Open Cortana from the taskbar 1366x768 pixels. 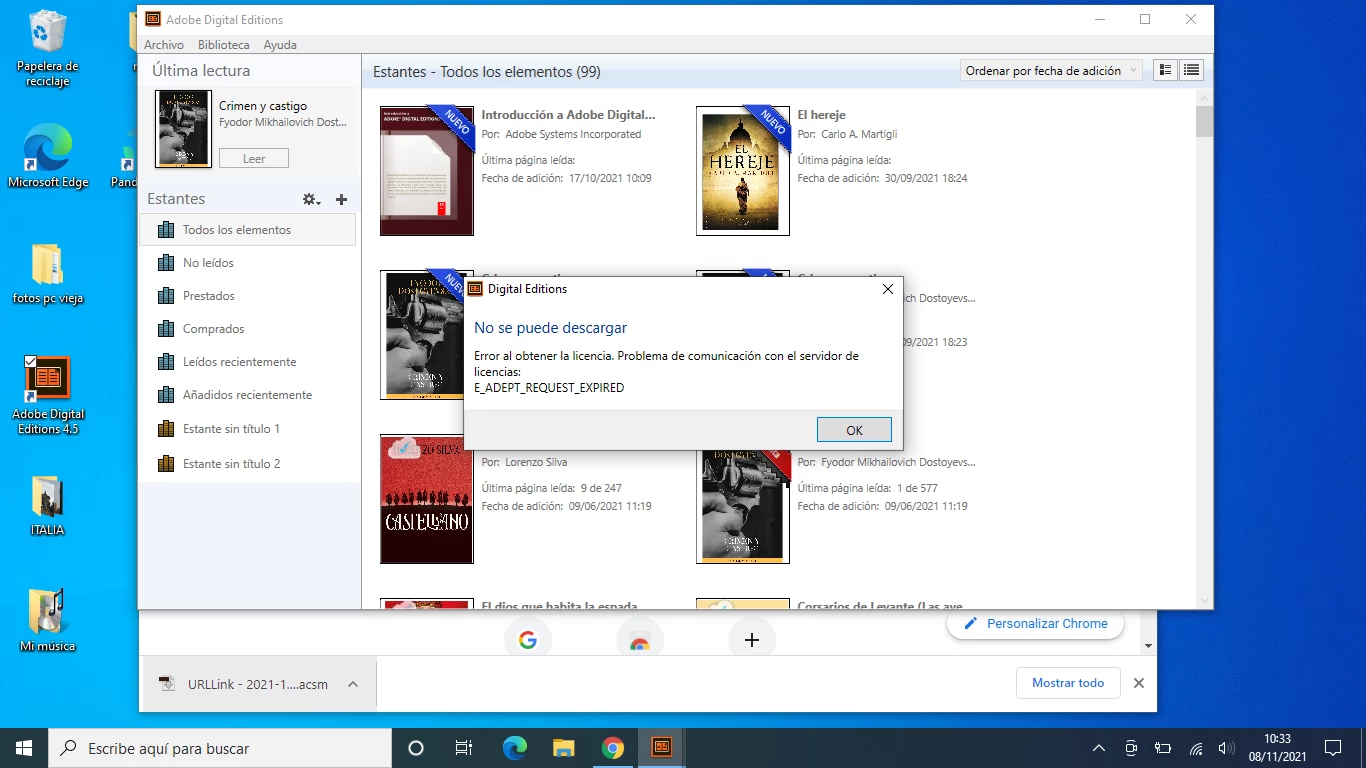coord(416,748)
